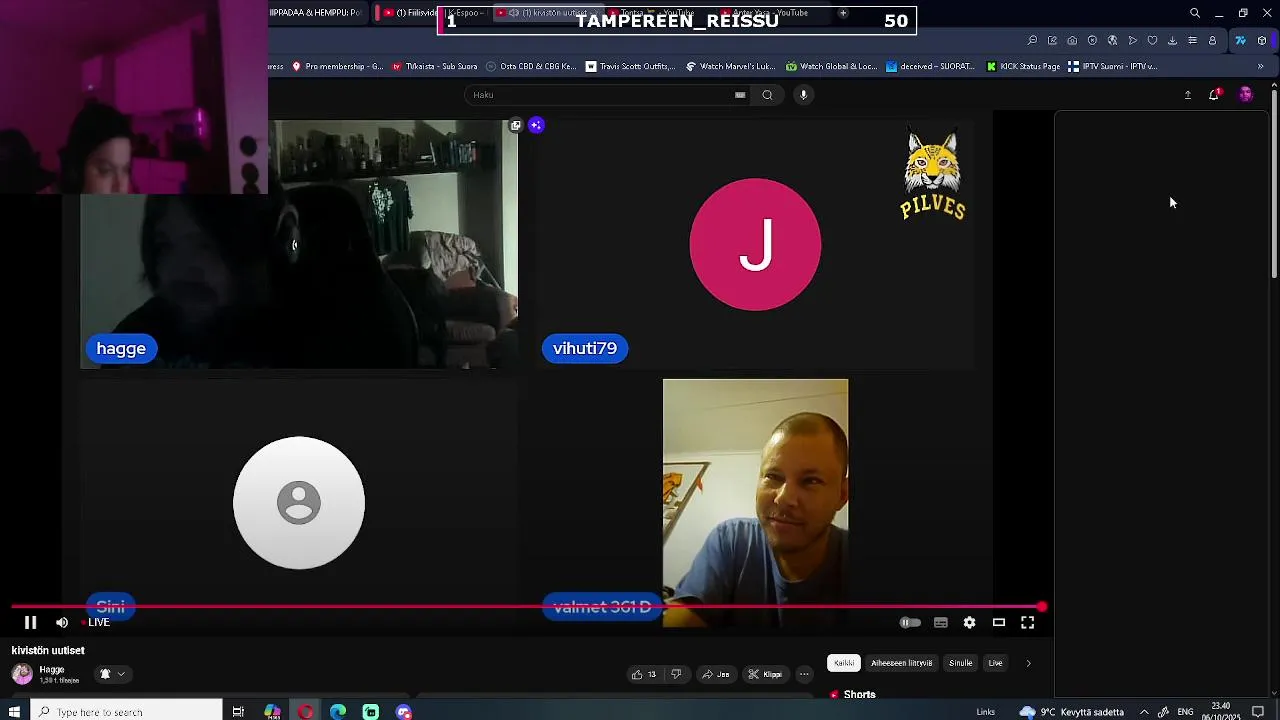Mute the video player volume
This screenshot has height=720, width=1280.
pos(62,622)
